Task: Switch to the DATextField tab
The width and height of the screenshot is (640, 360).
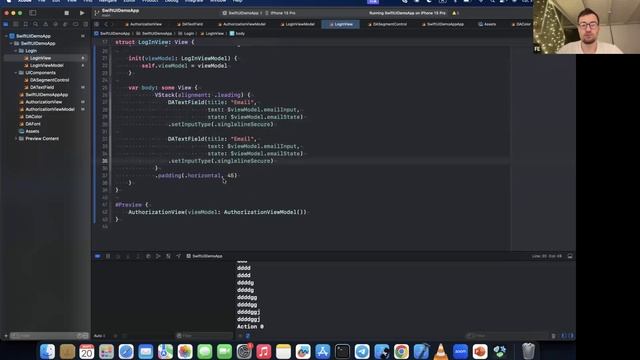Action: [190, 24]
